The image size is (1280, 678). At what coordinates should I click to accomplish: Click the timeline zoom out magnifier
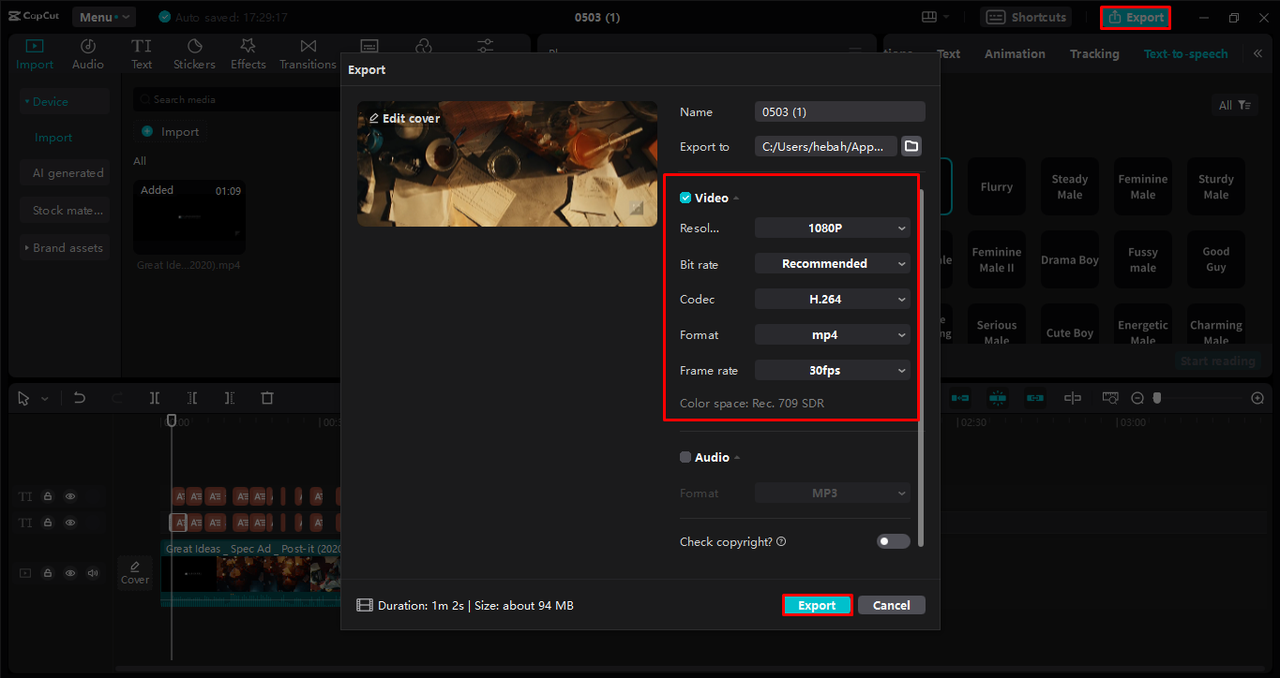(1137, 398)
